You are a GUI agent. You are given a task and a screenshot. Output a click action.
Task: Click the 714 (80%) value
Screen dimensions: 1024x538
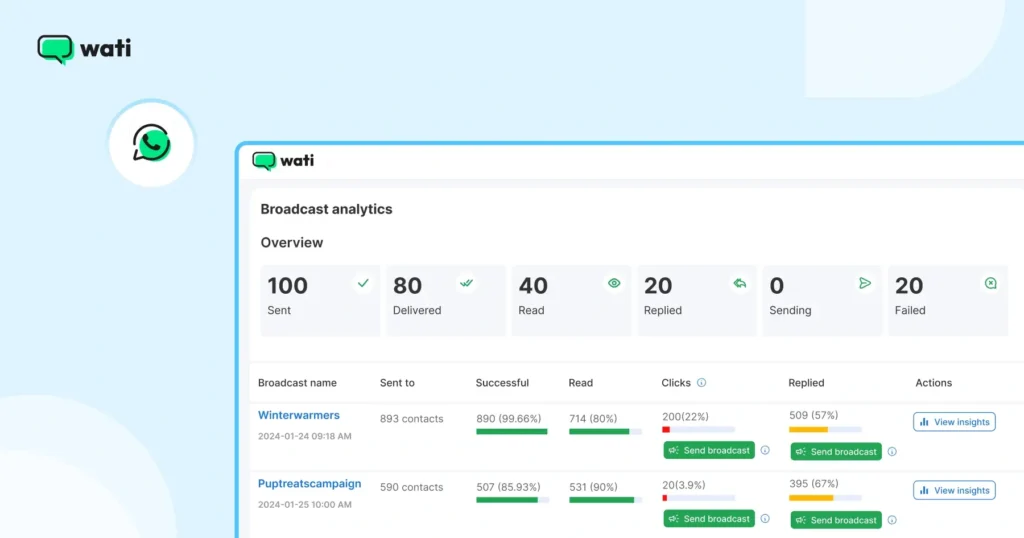593,419
